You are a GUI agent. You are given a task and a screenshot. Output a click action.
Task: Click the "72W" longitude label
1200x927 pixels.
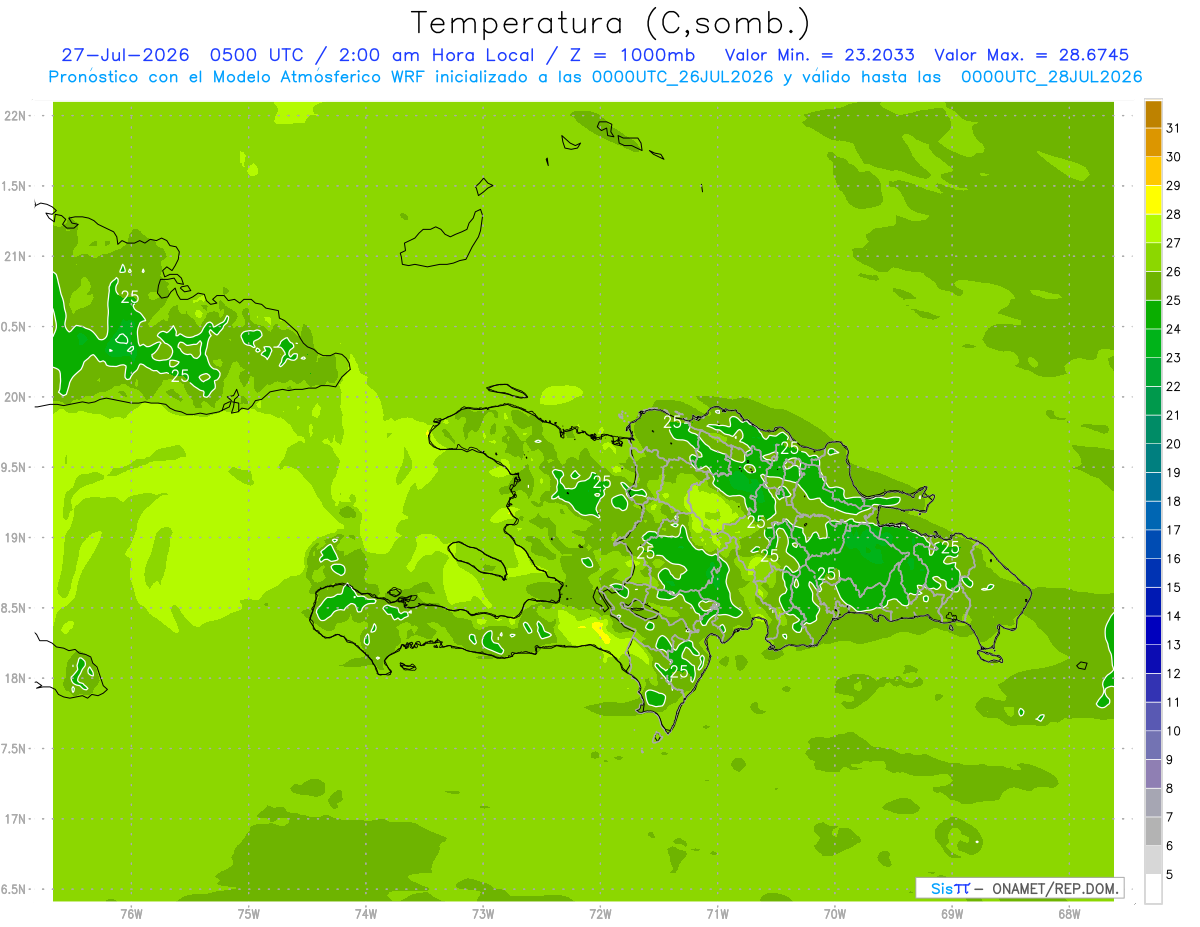pyautogui.click(x=601, y=914)
